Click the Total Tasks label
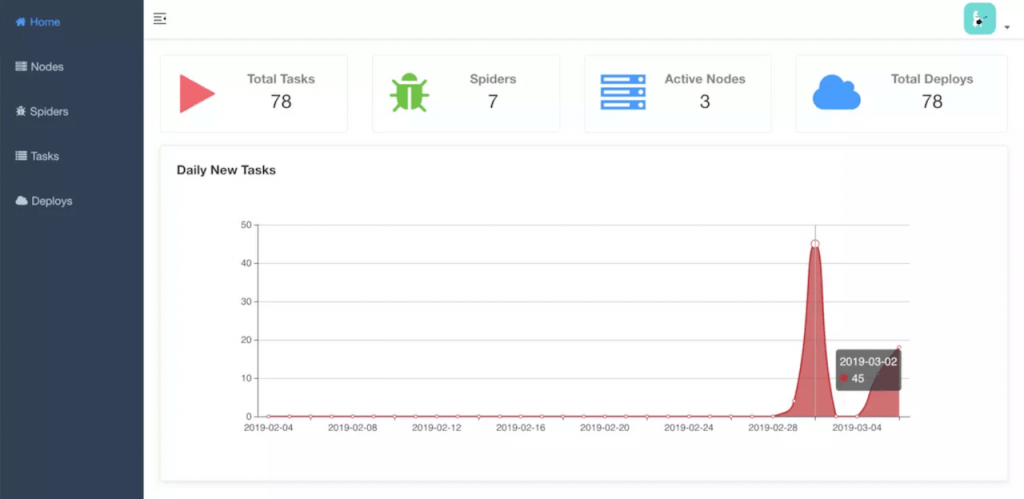The height and width of the screenshot is (499, 1024). point(281,79)
